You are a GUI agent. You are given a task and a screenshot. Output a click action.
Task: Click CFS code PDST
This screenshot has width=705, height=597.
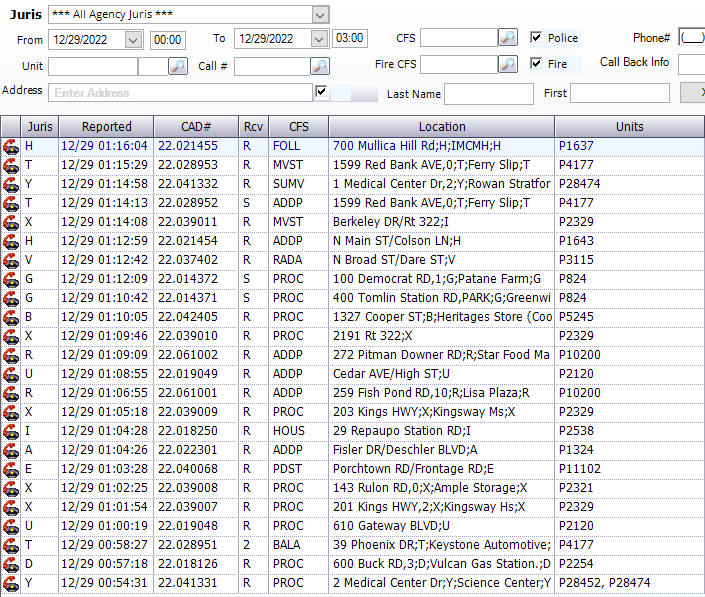[x=287, y=469]
